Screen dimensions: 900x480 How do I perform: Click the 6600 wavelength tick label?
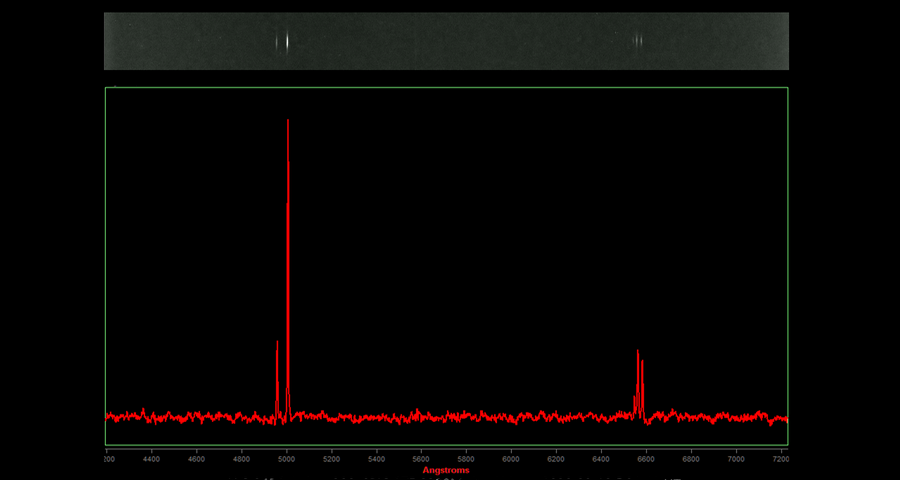[646, 459]
